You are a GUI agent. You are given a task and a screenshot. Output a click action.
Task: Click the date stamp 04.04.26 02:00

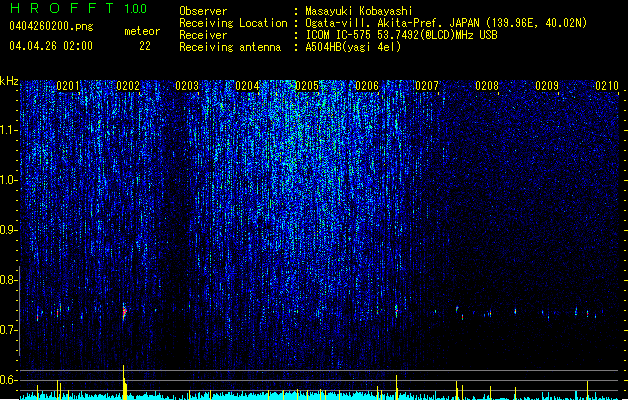[x=51, y=46]
